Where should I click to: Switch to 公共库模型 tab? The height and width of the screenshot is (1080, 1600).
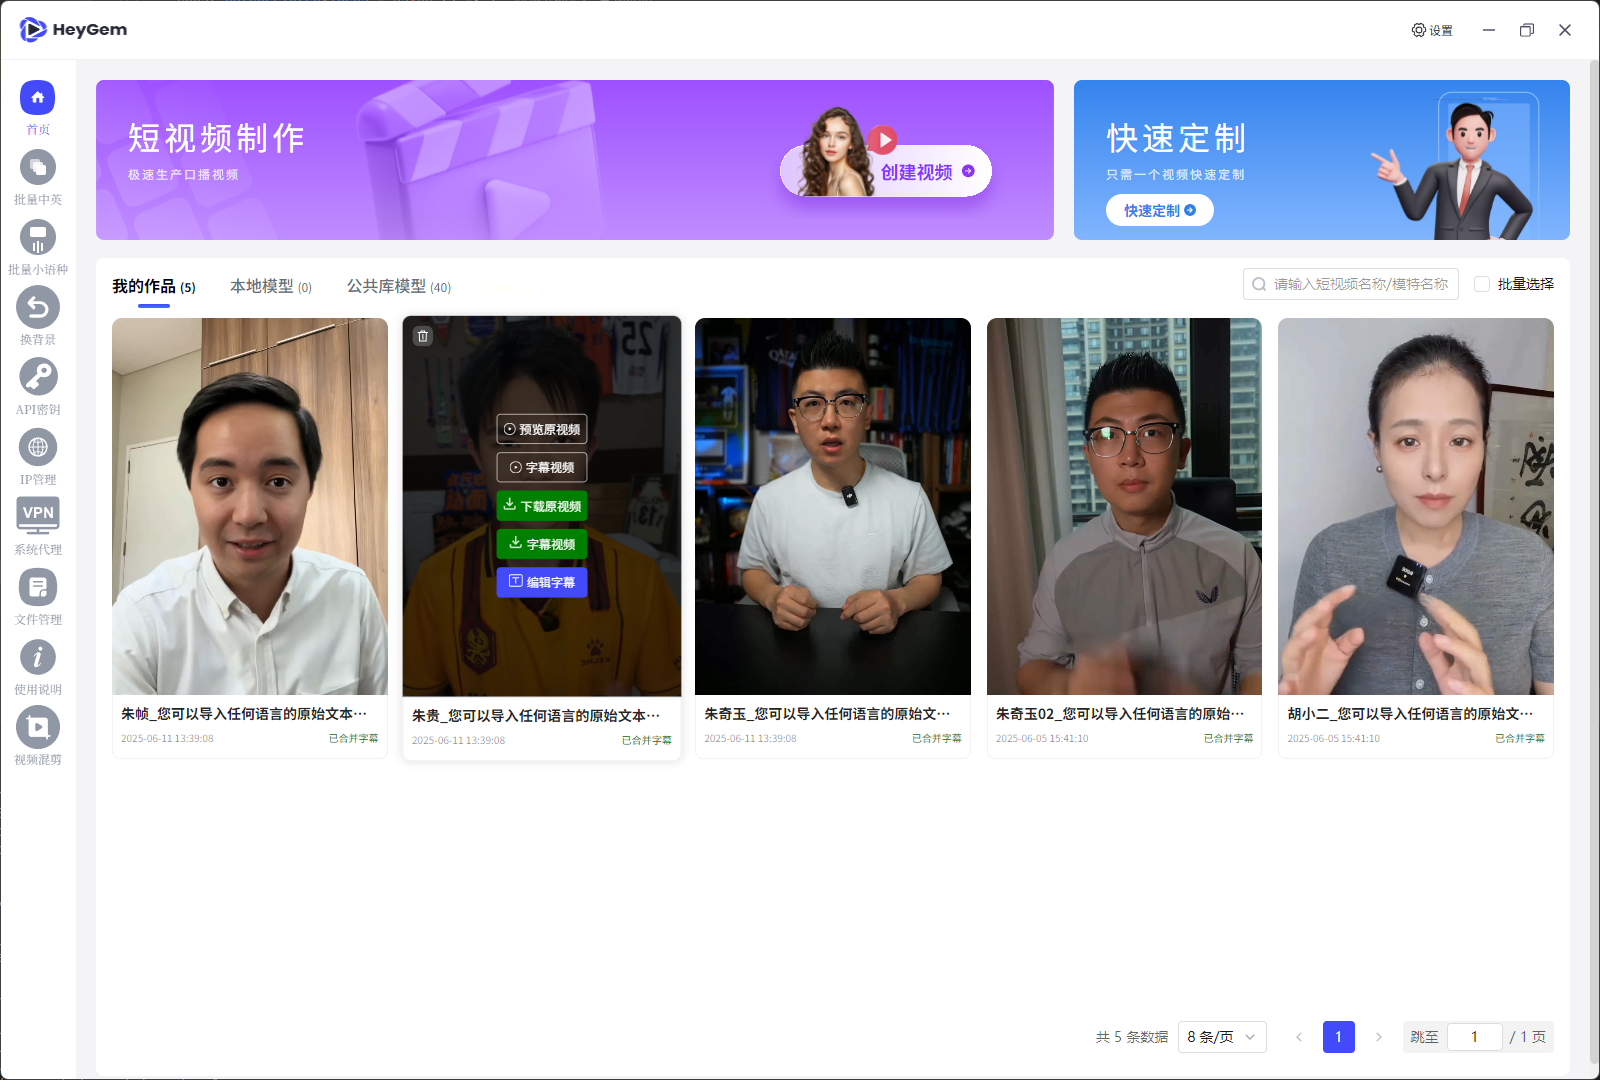point(399,287)
